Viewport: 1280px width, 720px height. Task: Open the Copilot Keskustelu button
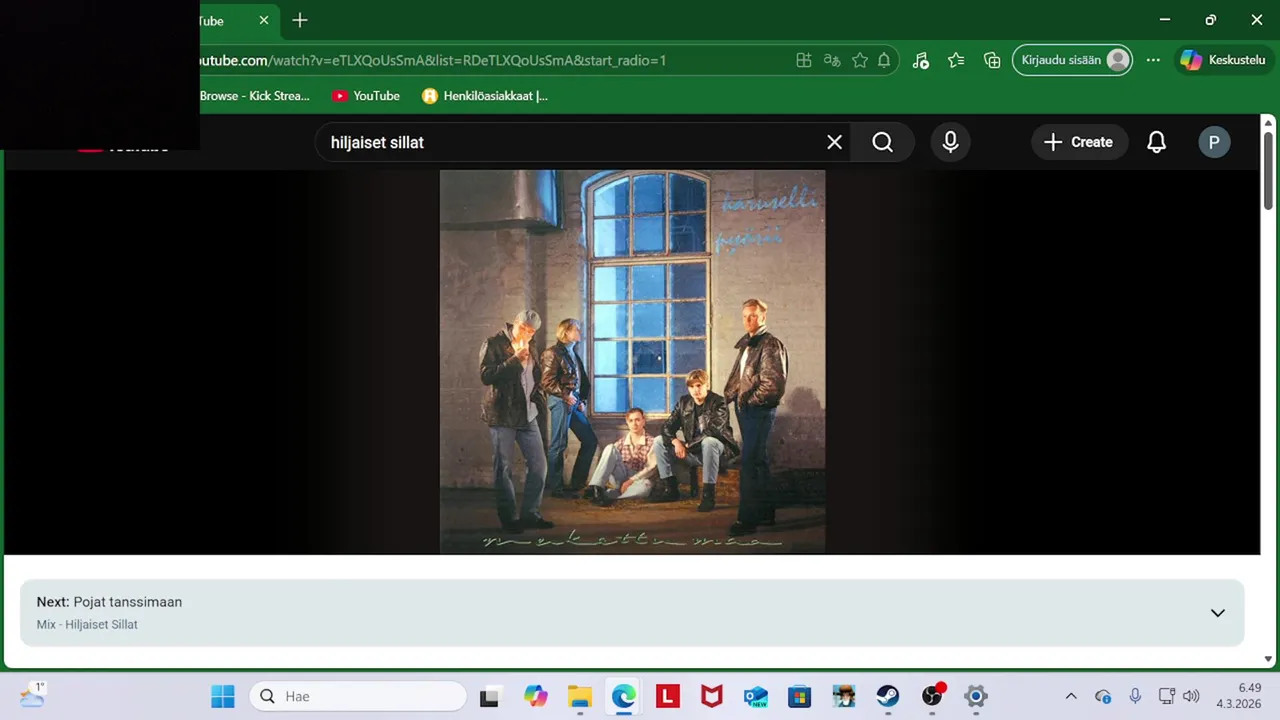1222,60
